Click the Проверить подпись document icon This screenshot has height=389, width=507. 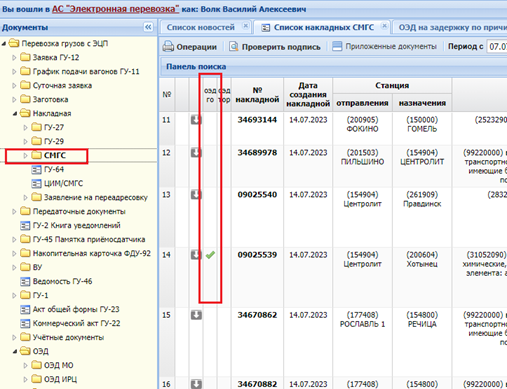[234, 47]
